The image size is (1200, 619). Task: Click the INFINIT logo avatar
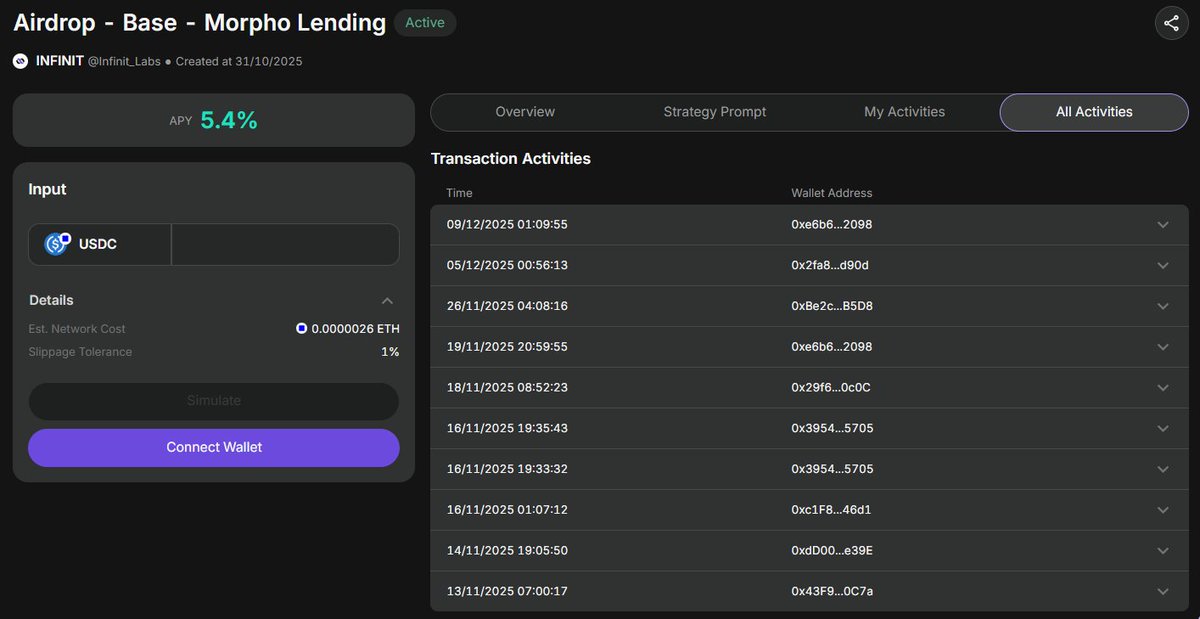tap(20, 61)
